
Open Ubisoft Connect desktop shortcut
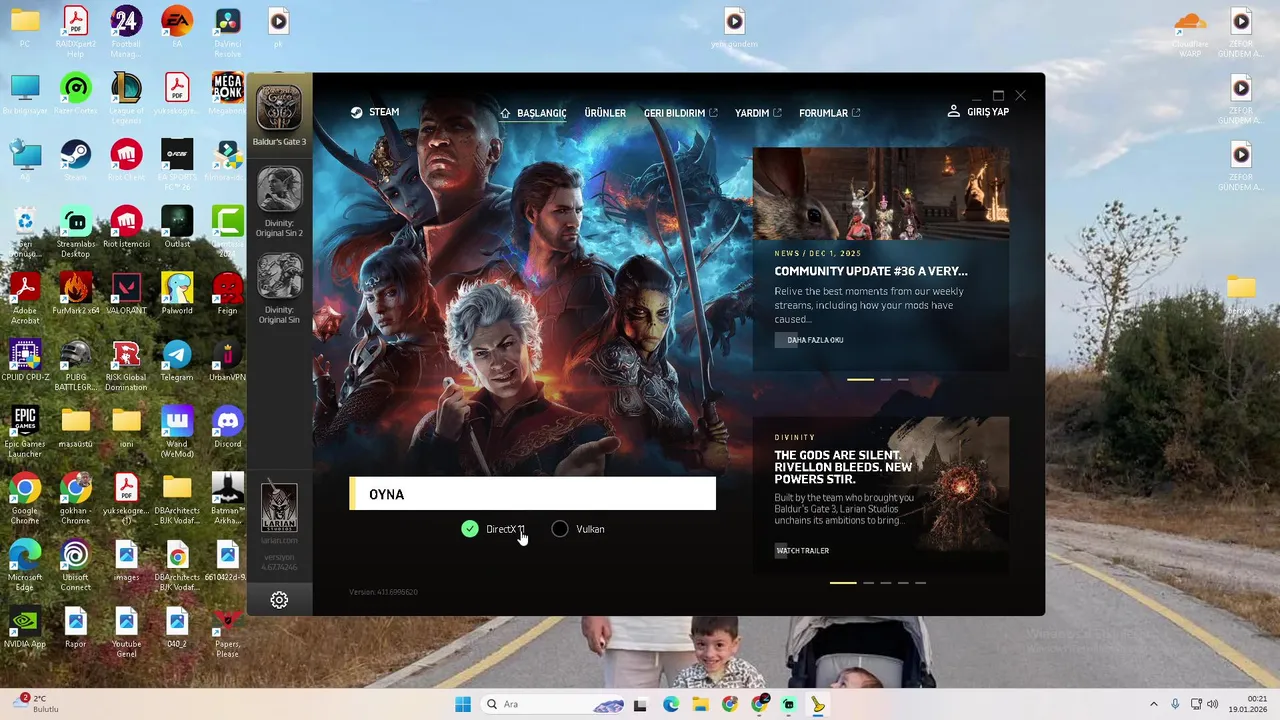[x=75, y=565]
